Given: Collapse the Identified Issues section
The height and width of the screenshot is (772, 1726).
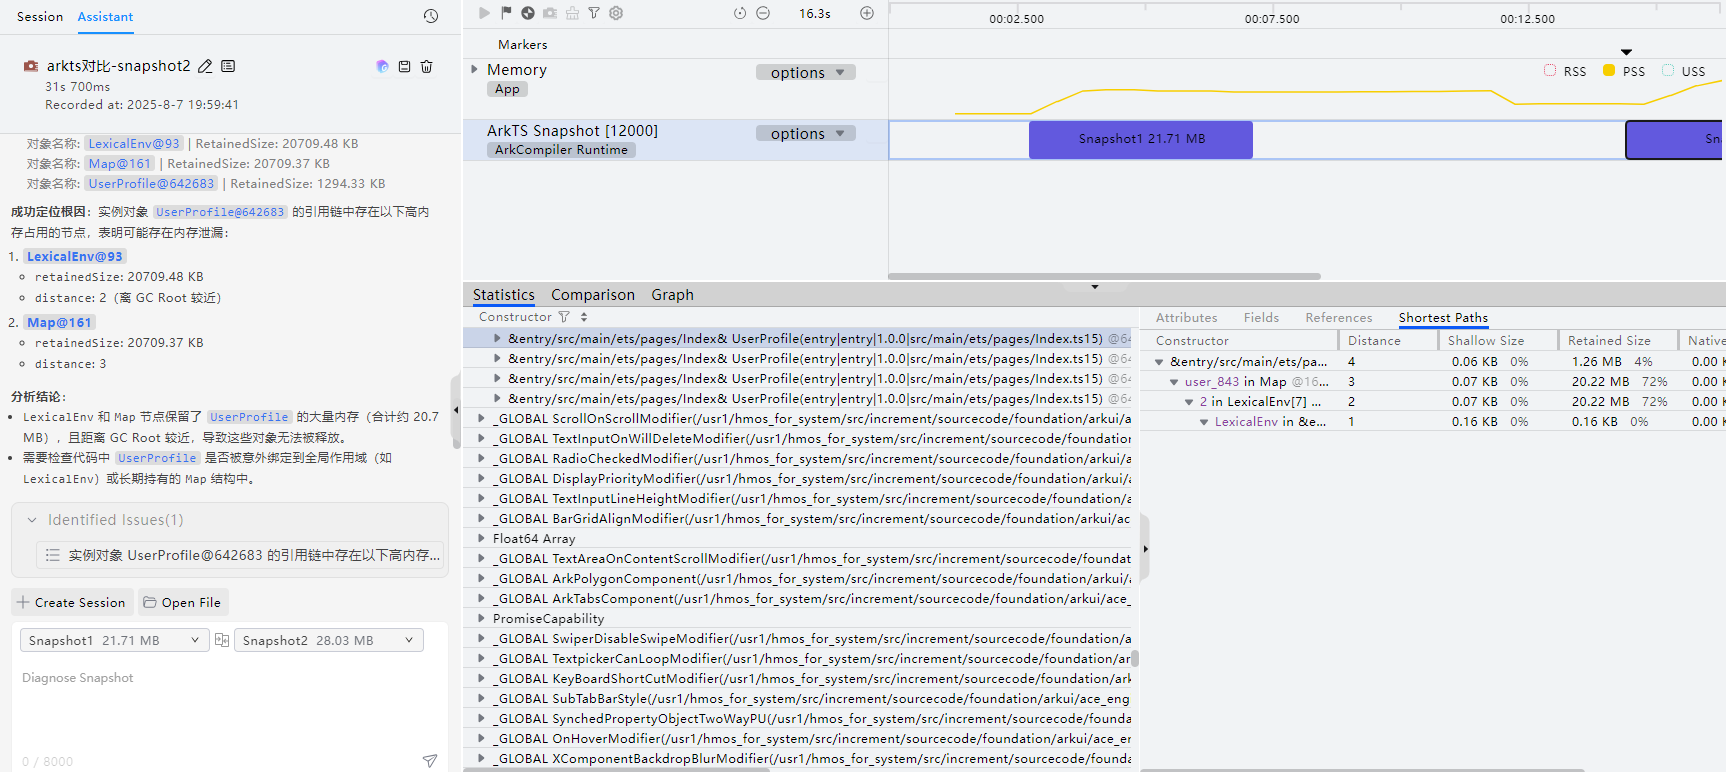Looking at the screenshot, I should pyautogui.click(x=32, y=520).
